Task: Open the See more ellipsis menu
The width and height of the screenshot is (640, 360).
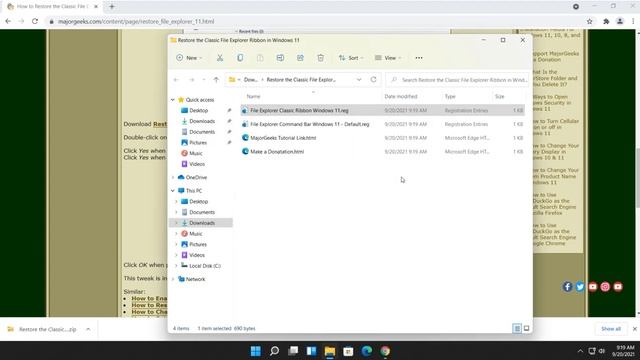Action: pos(419,58)
